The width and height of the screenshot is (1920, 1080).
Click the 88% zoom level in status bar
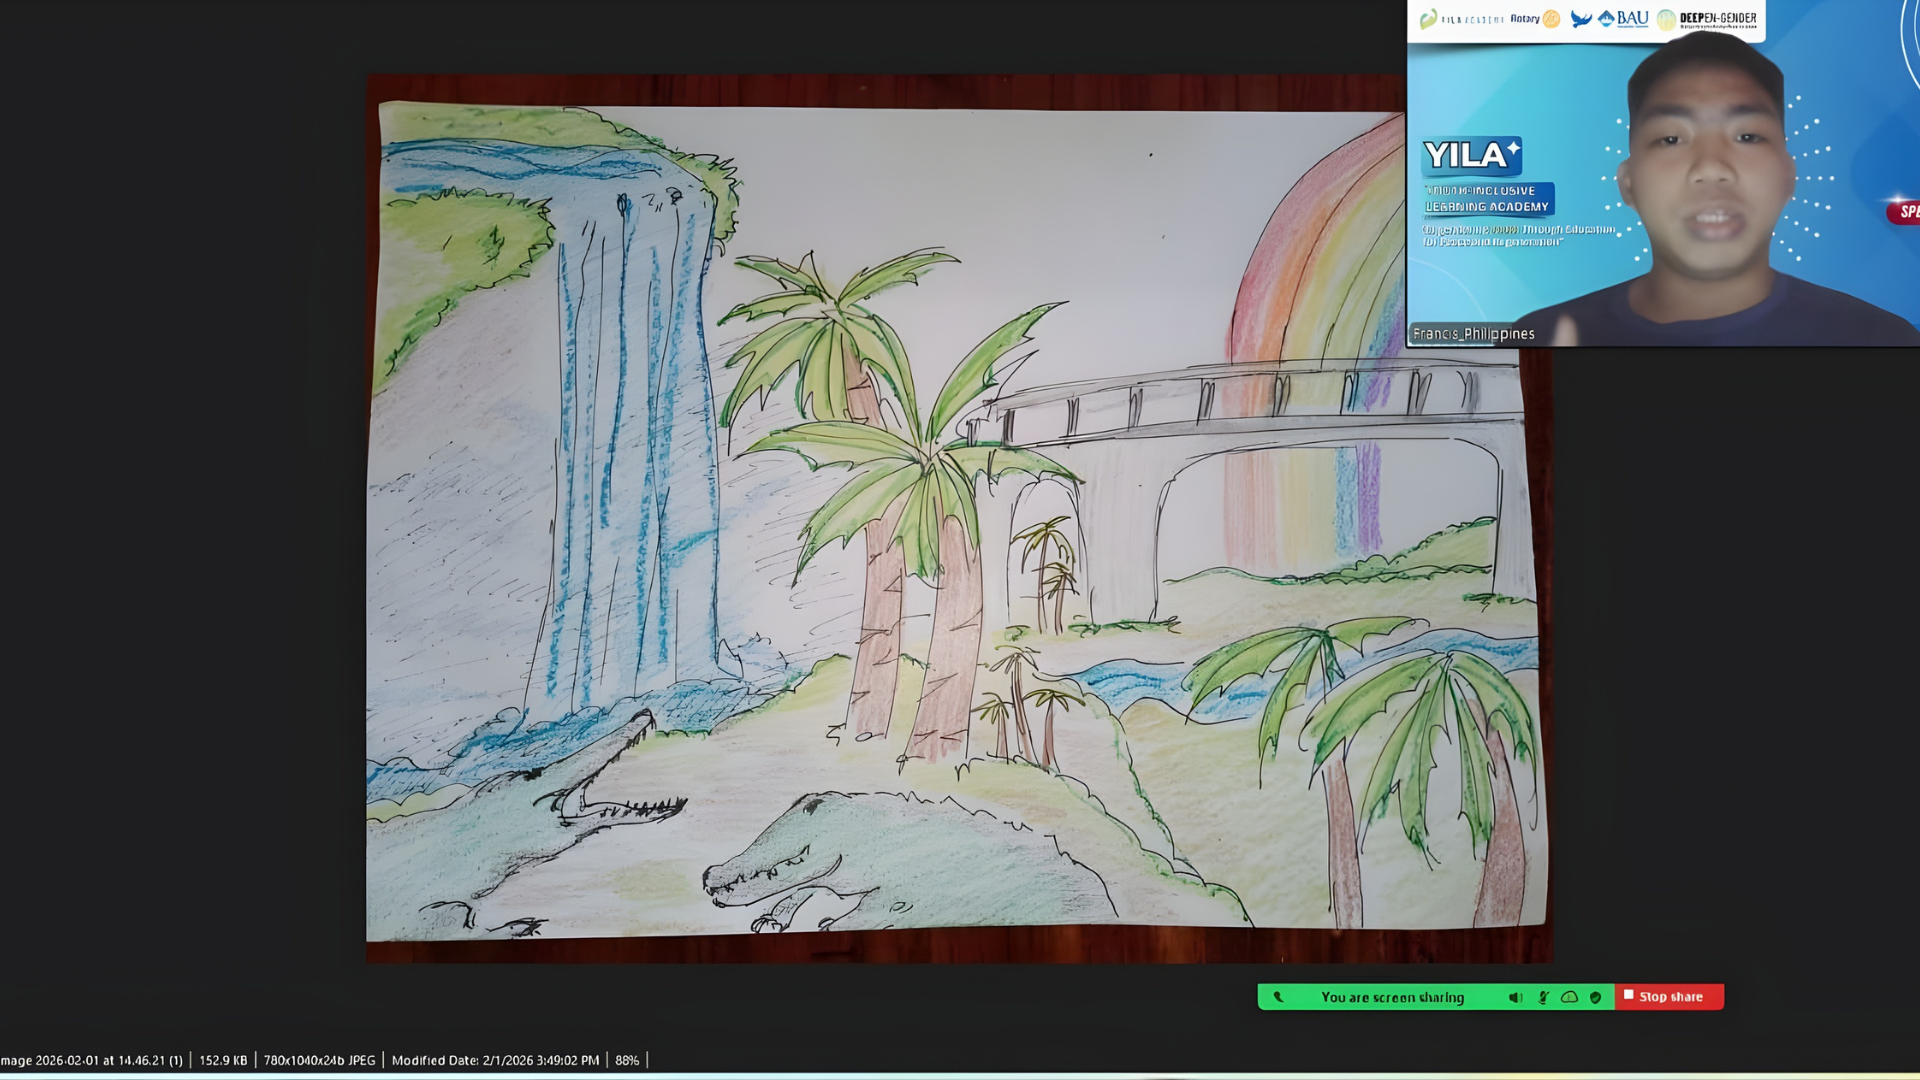[x=627, y=1060]
